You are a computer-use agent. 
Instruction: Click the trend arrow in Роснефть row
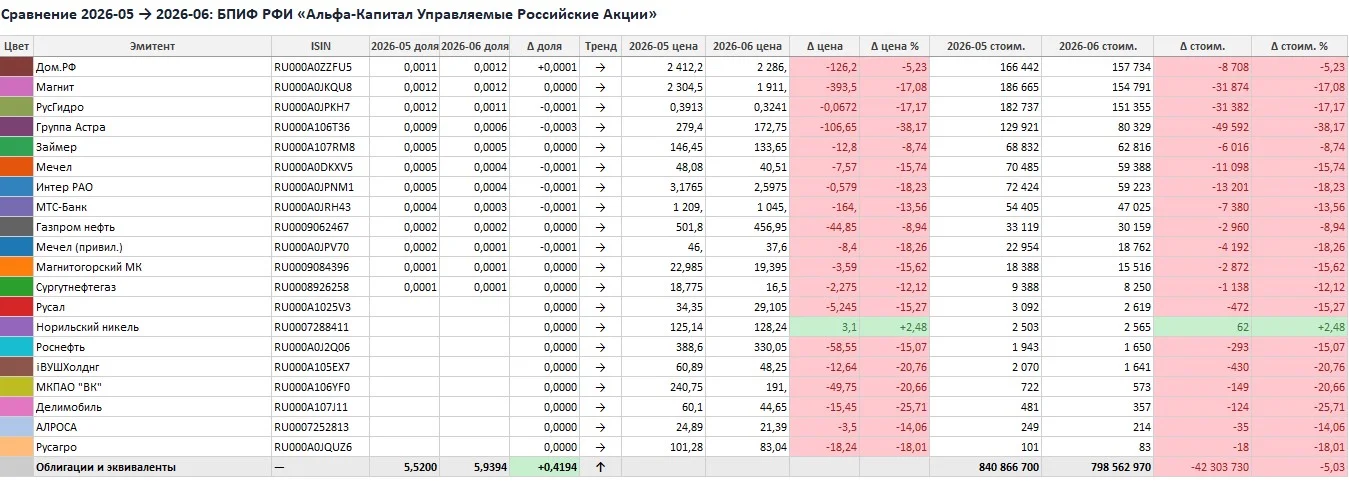coord(601,347)
